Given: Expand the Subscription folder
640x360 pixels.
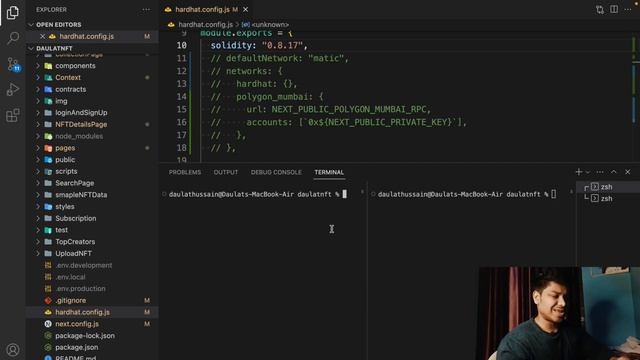Looking at the screenshot, I should point(38,218).
